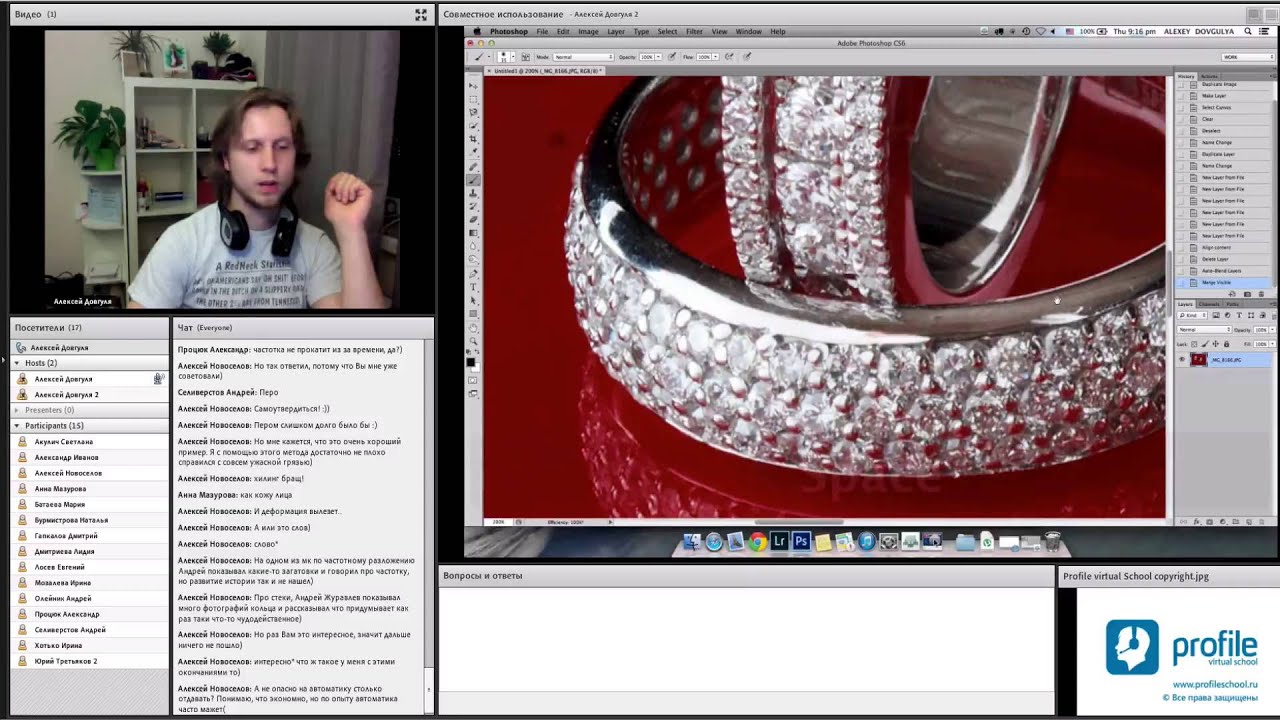Screen dimensions: 1280x720
Task: Open the workspace dropdown labeled WORK
Action: pyautogui.click(x=1248, y=57)
